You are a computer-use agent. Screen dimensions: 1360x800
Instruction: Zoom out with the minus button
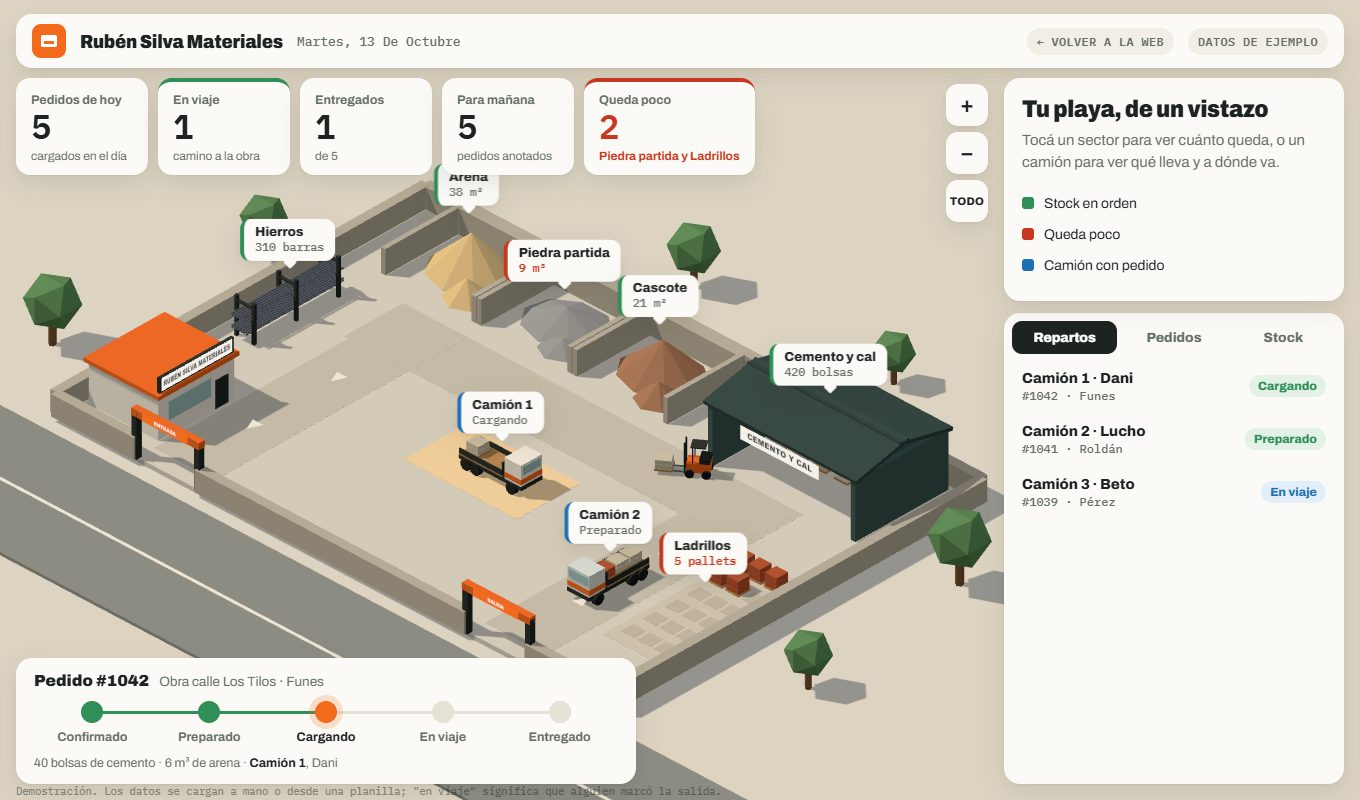click(967, 154)
